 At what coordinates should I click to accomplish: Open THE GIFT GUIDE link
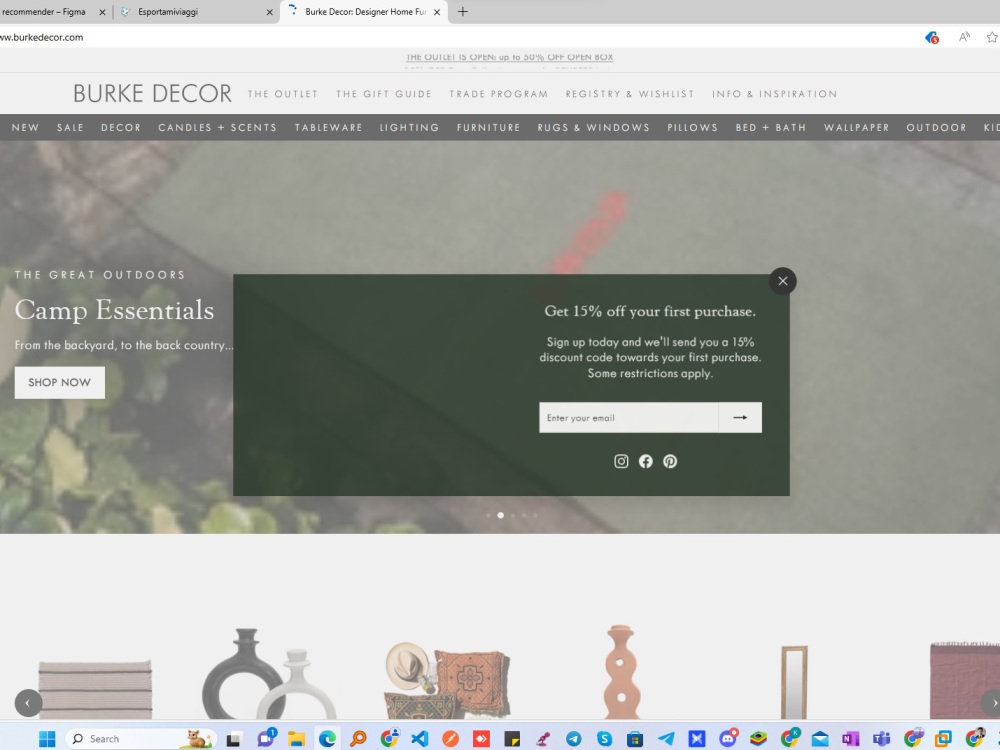(x=384, y=94)
